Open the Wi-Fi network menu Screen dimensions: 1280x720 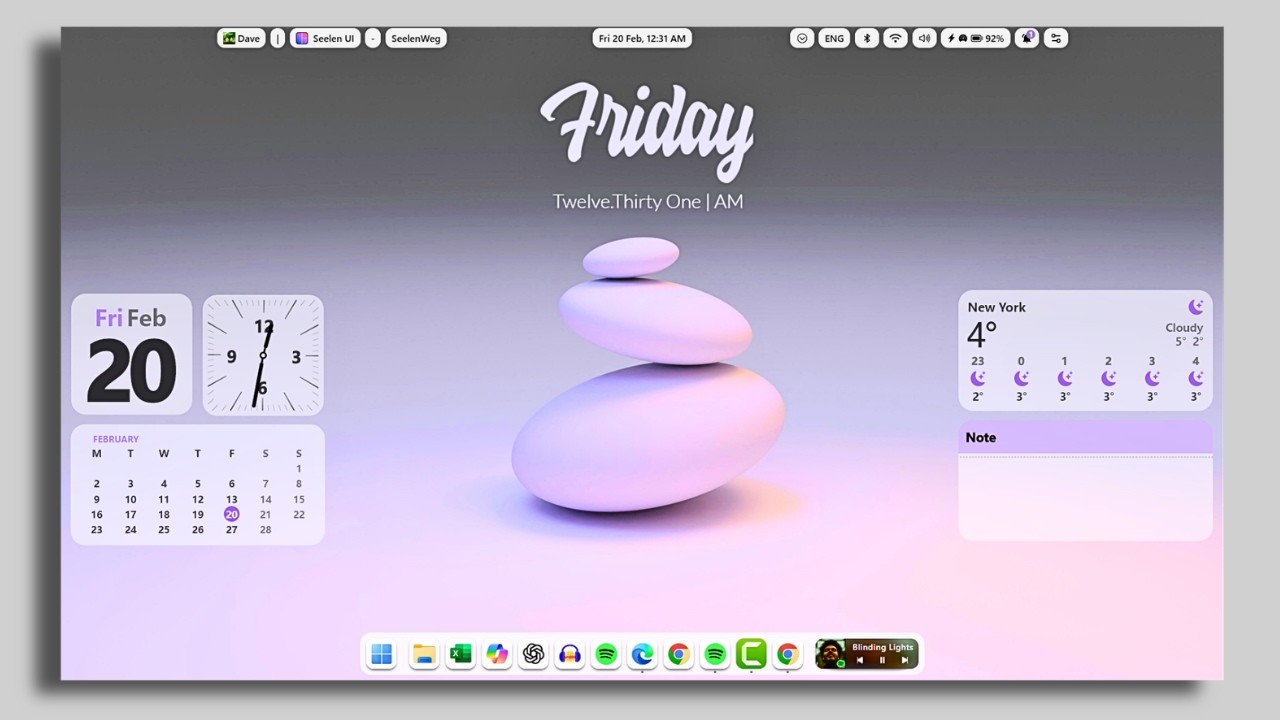pos(896,39)
